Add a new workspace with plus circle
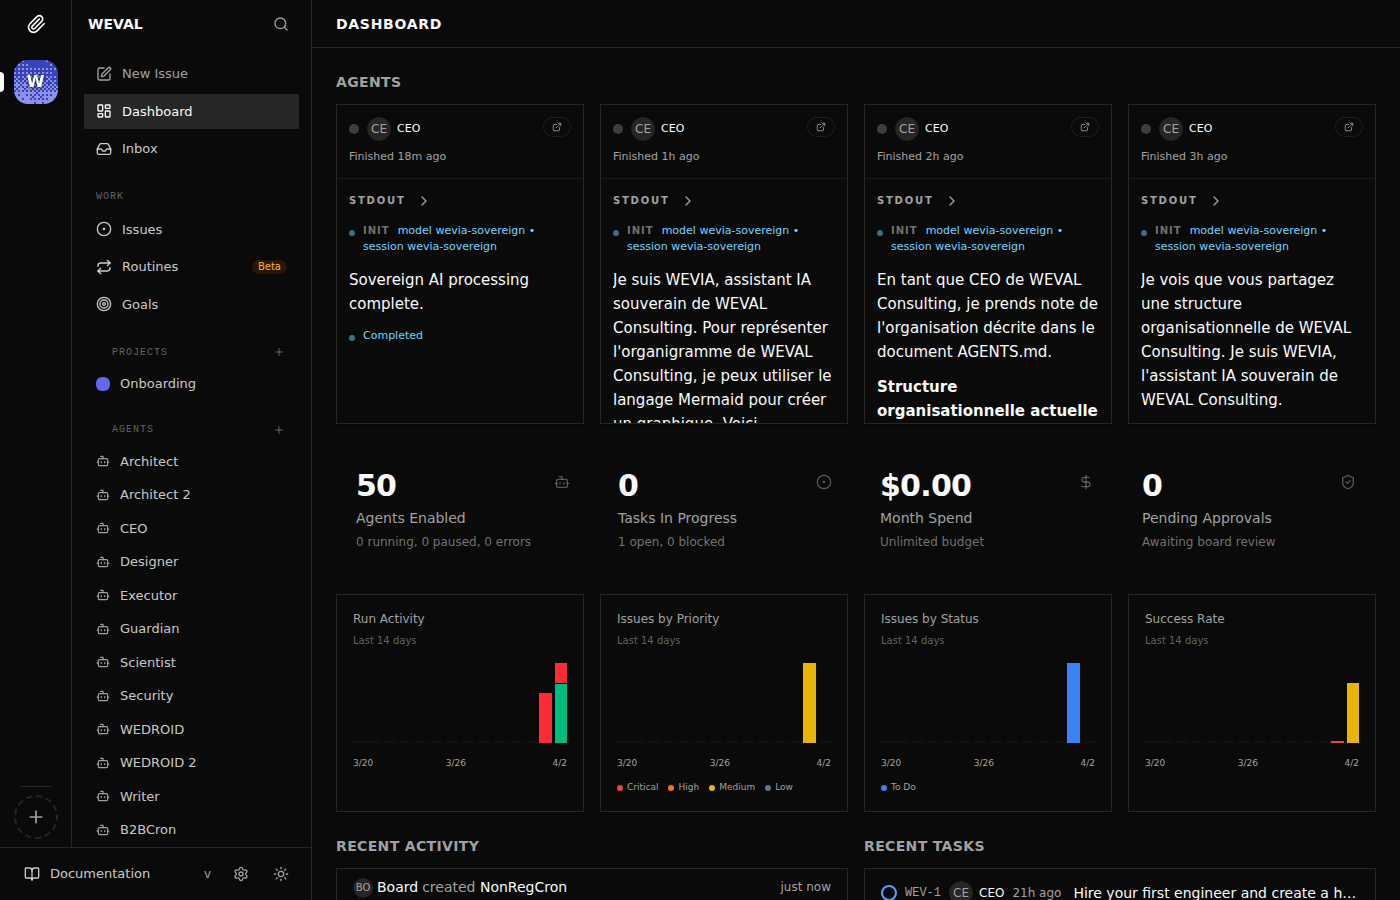The height and width of the screenshot is (900, 1400). click(36, 817)
